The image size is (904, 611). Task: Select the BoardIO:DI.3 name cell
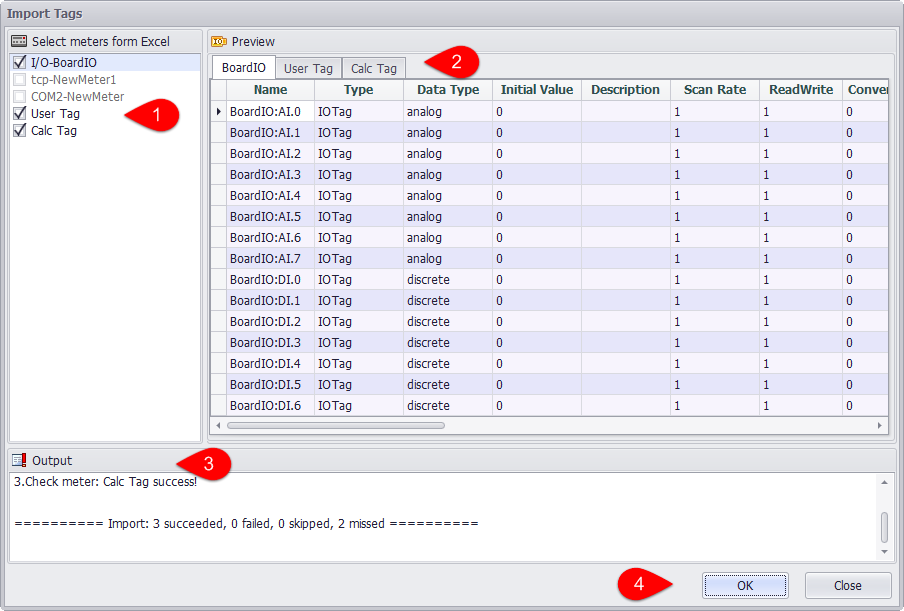(265, 343)
